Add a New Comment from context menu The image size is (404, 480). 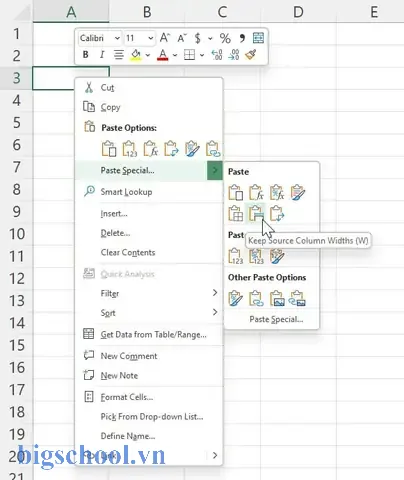click(x=149, y=356)
